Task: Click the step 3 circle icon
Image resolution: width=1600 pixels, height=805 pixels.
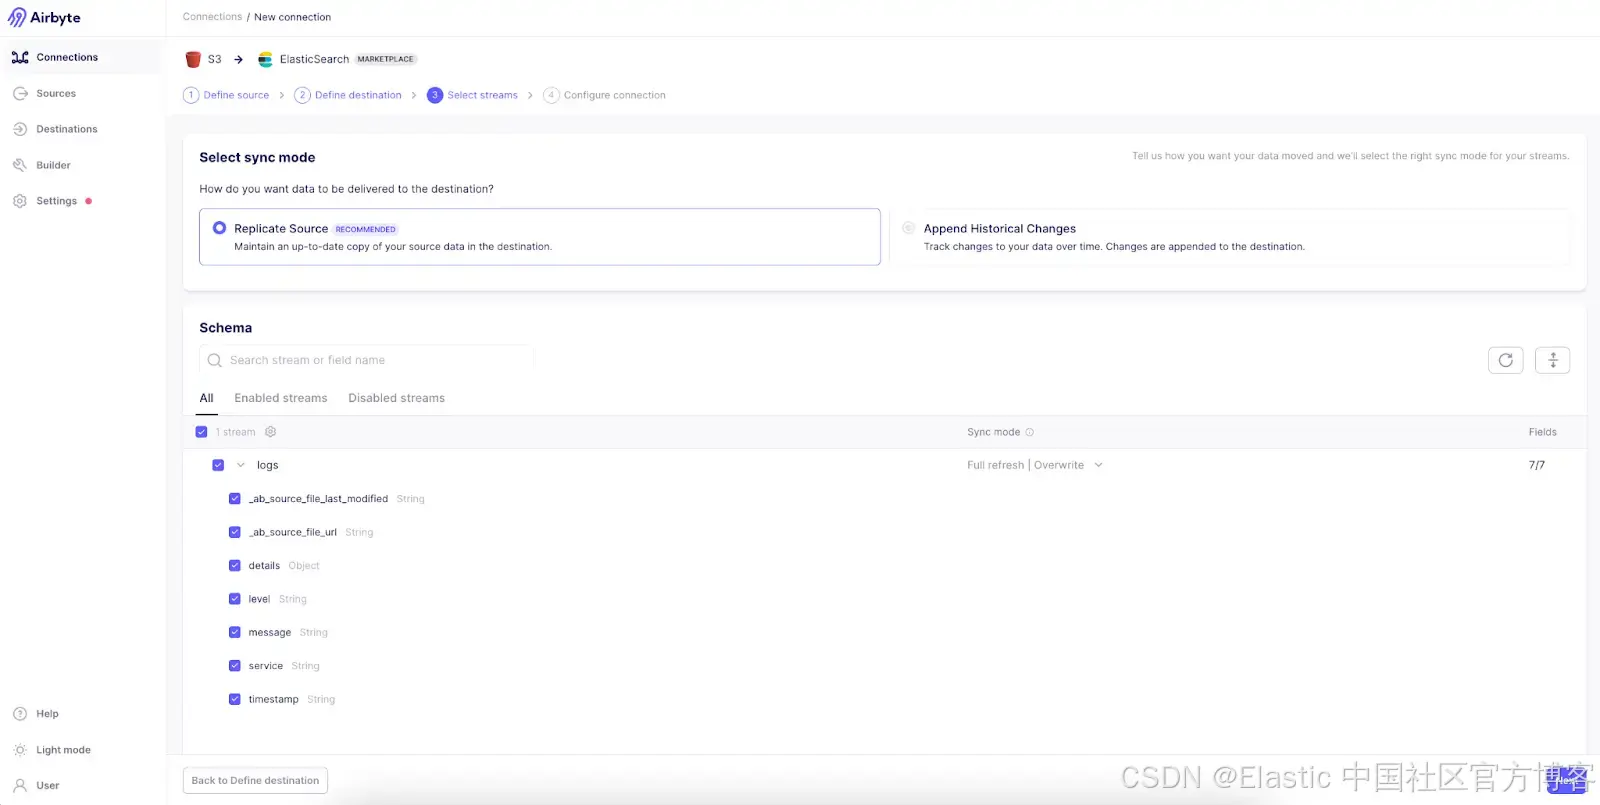Action: click(435, 95)
